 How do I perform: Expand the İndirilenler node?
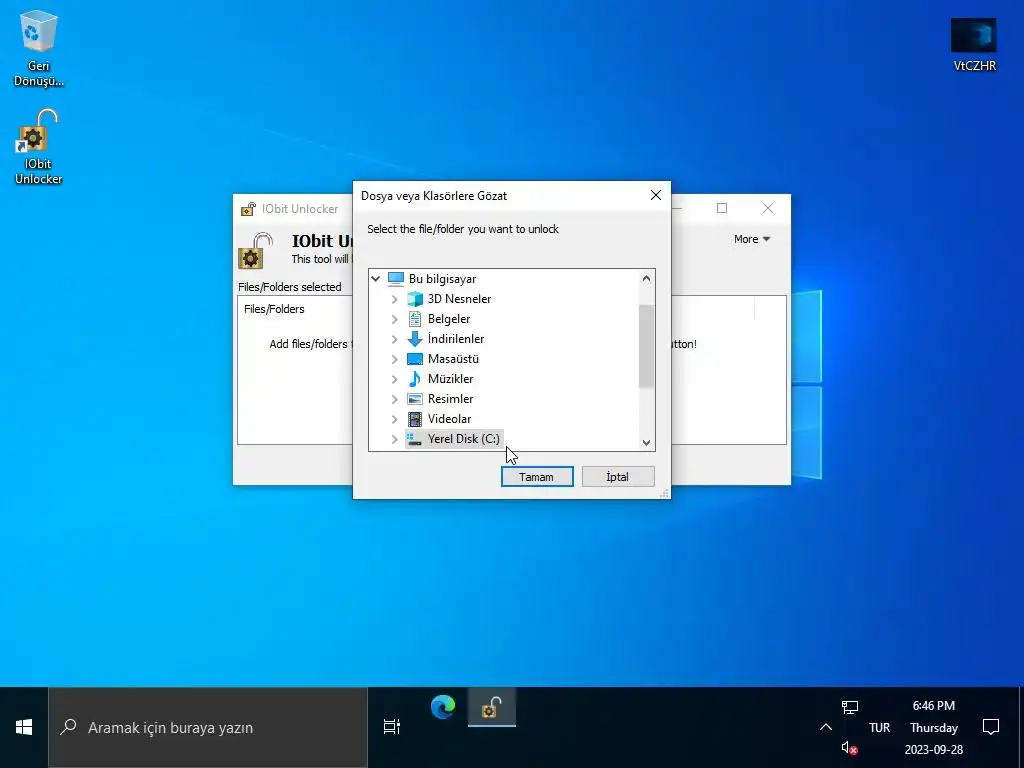[x=394, y=339]
